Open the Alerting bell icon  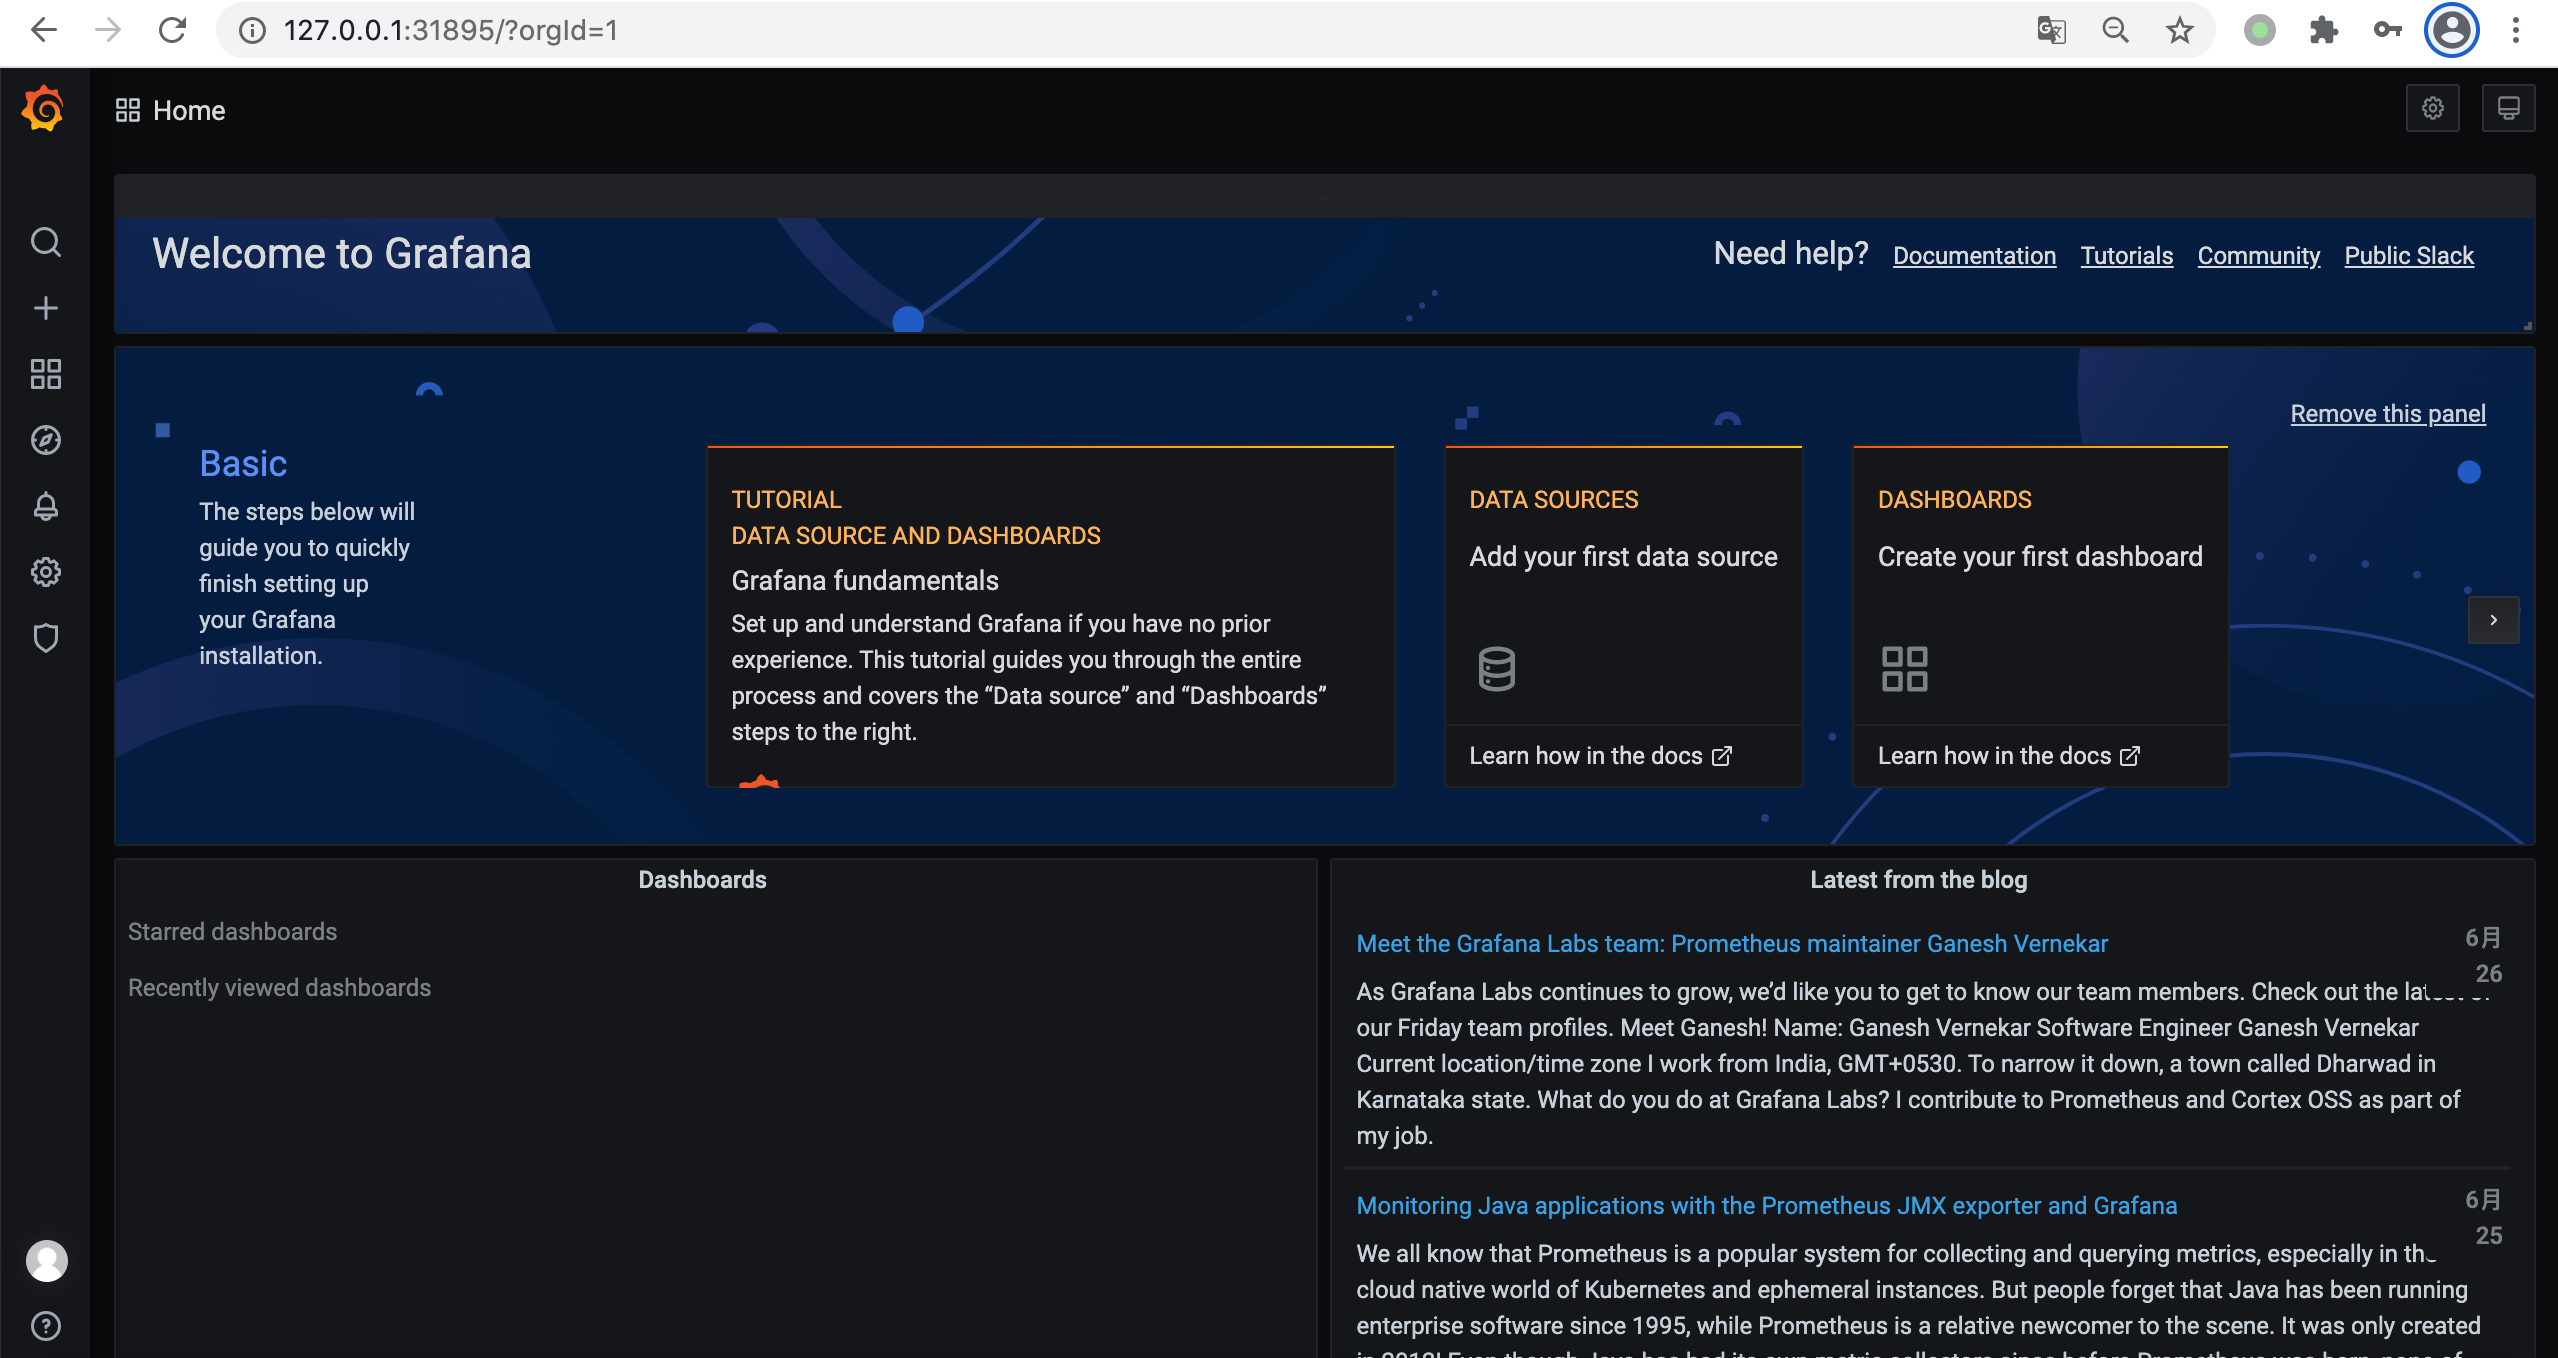tap(45, 506)
